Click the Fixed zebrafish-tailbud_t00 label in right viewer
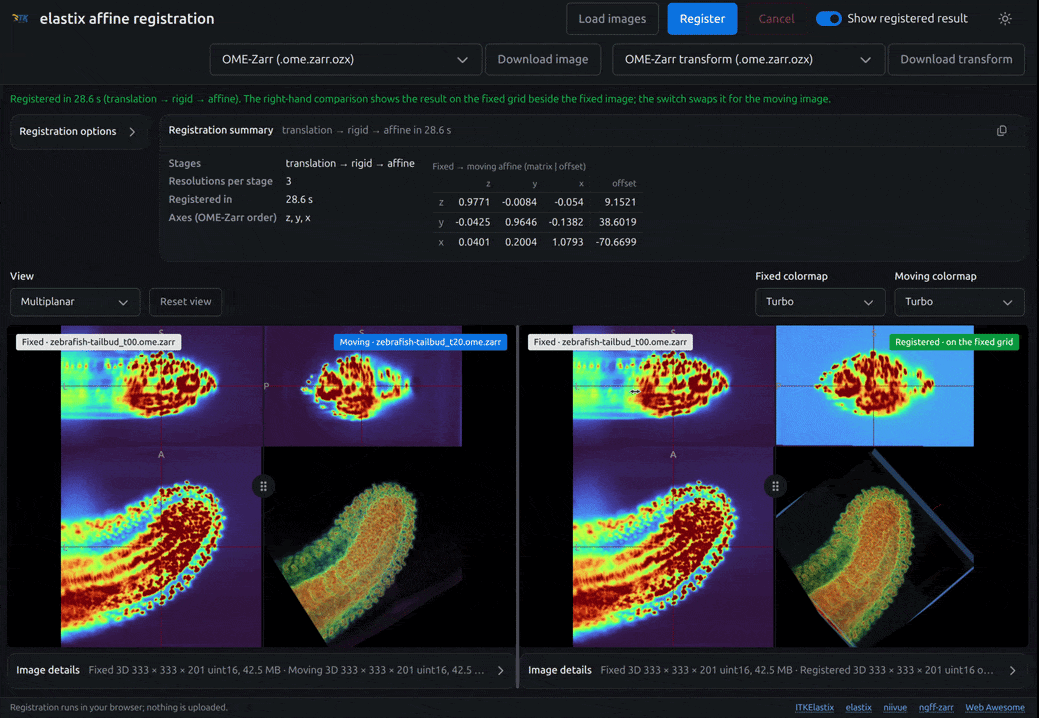Screen dimensions: 1039x718 pyautogui.click(x=610, y=342)
